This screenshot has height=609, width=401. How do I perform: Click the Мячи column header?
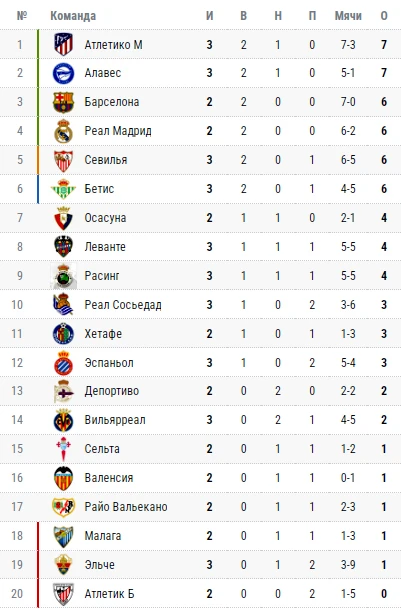pos(348,16)
